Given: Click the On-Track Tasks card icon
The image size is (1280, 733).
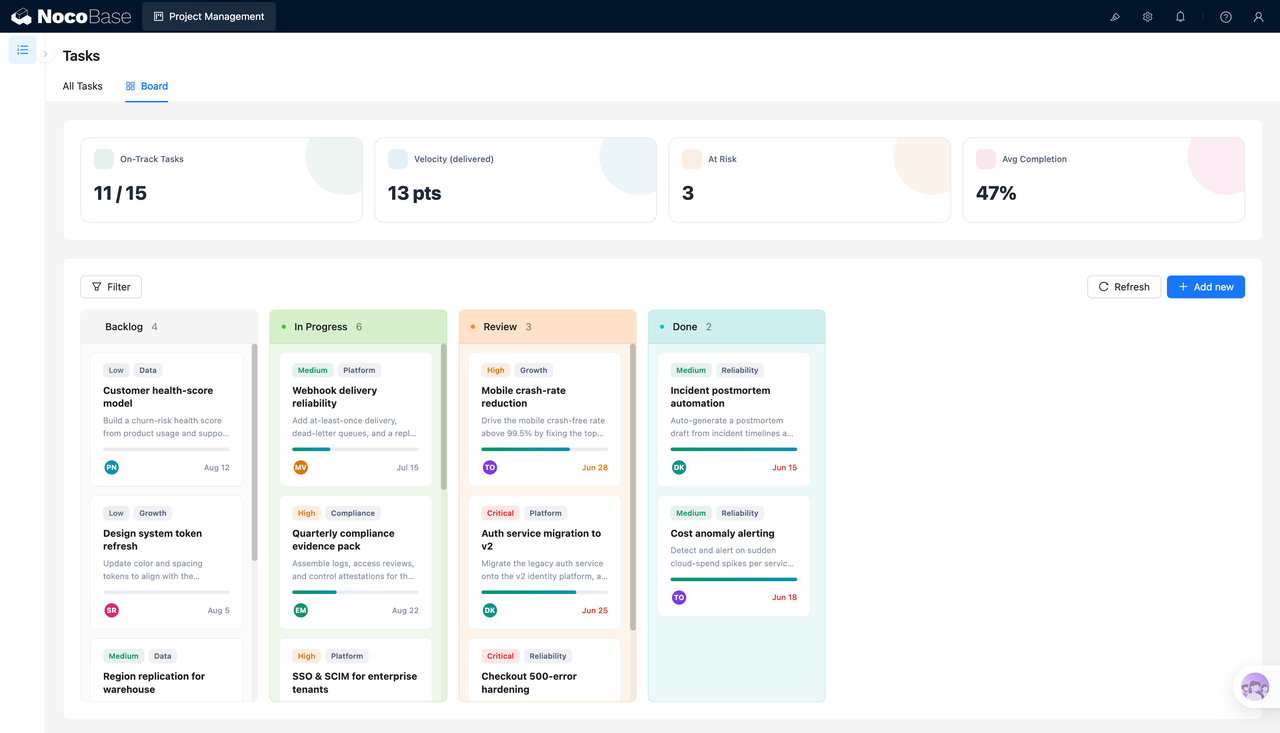Looking at the screenshot, I should [103, 159].
